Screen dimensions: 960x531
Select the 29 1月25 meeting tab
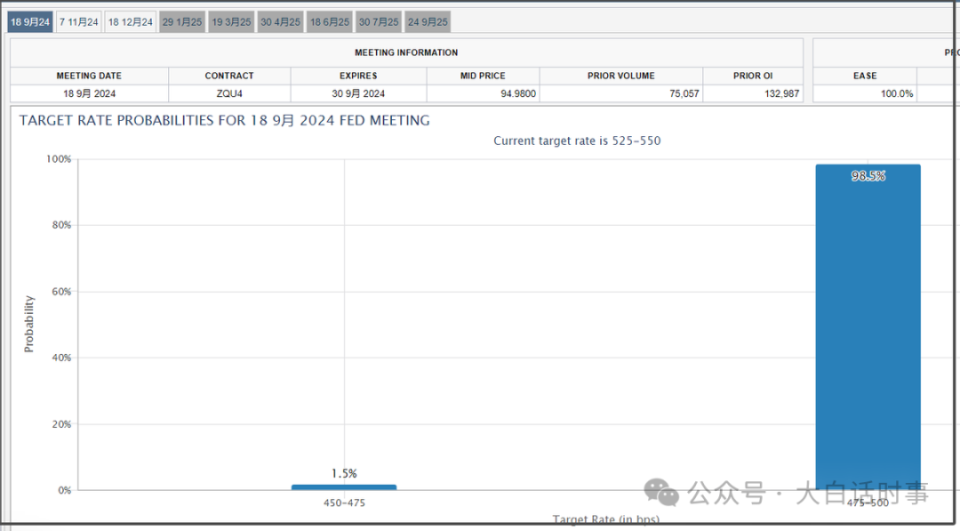pos(182,22)
